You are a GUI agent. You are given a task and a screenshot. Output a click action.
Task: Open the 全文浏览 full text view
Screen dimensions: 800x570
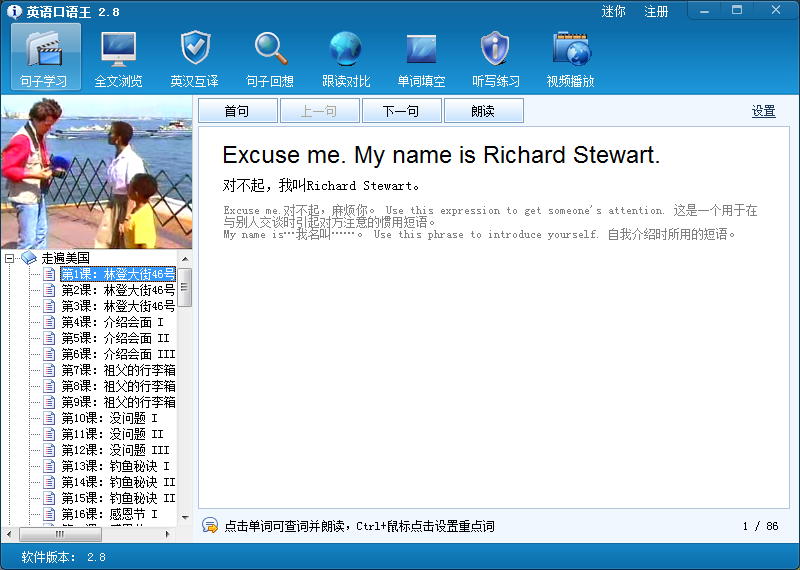point(118,59)
